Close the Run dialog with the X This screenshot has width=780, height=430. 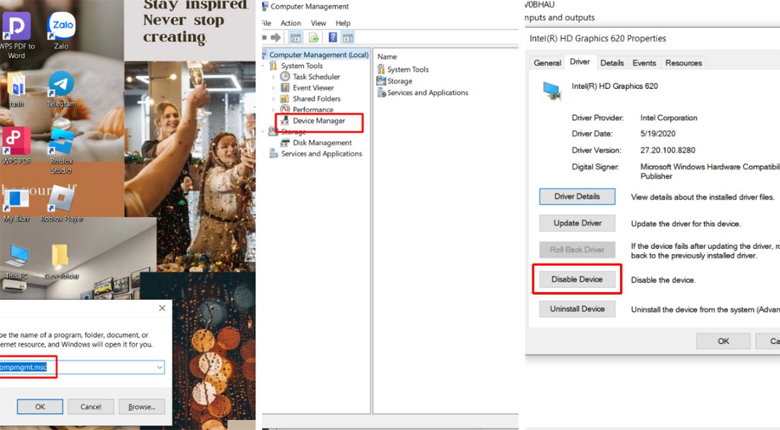point(162,308)
